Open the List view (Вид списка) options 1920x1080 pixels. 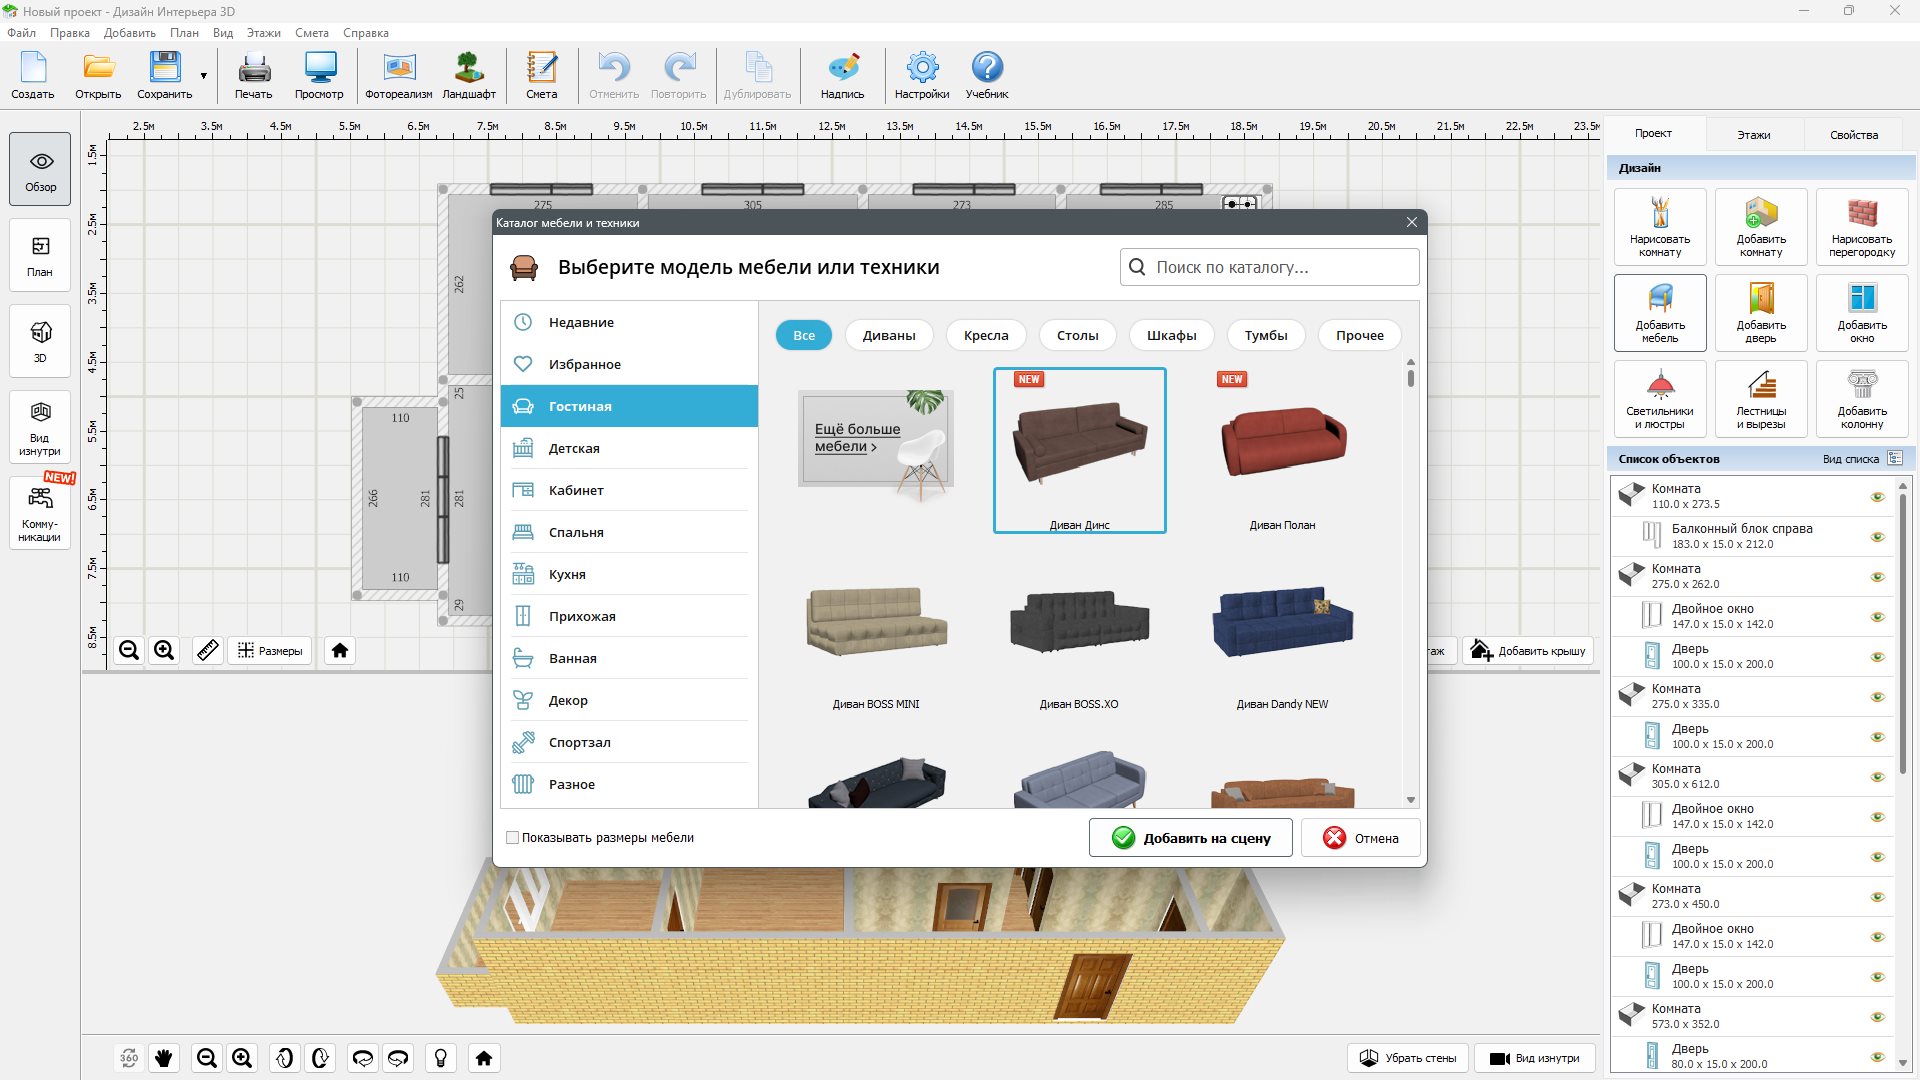pyautogui.click(x=1894, y=459)
